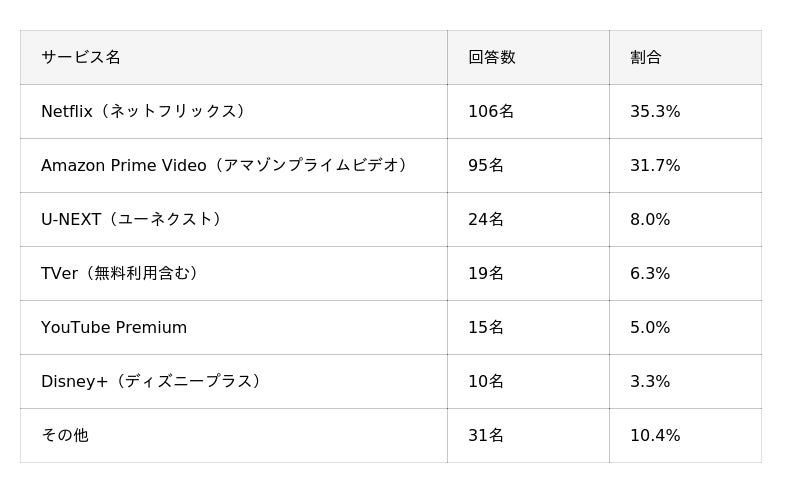Select the 31.7% percentage cell
Image resolution: width=800 pixels, height=493 pixels.
click(x=655, y=166)
